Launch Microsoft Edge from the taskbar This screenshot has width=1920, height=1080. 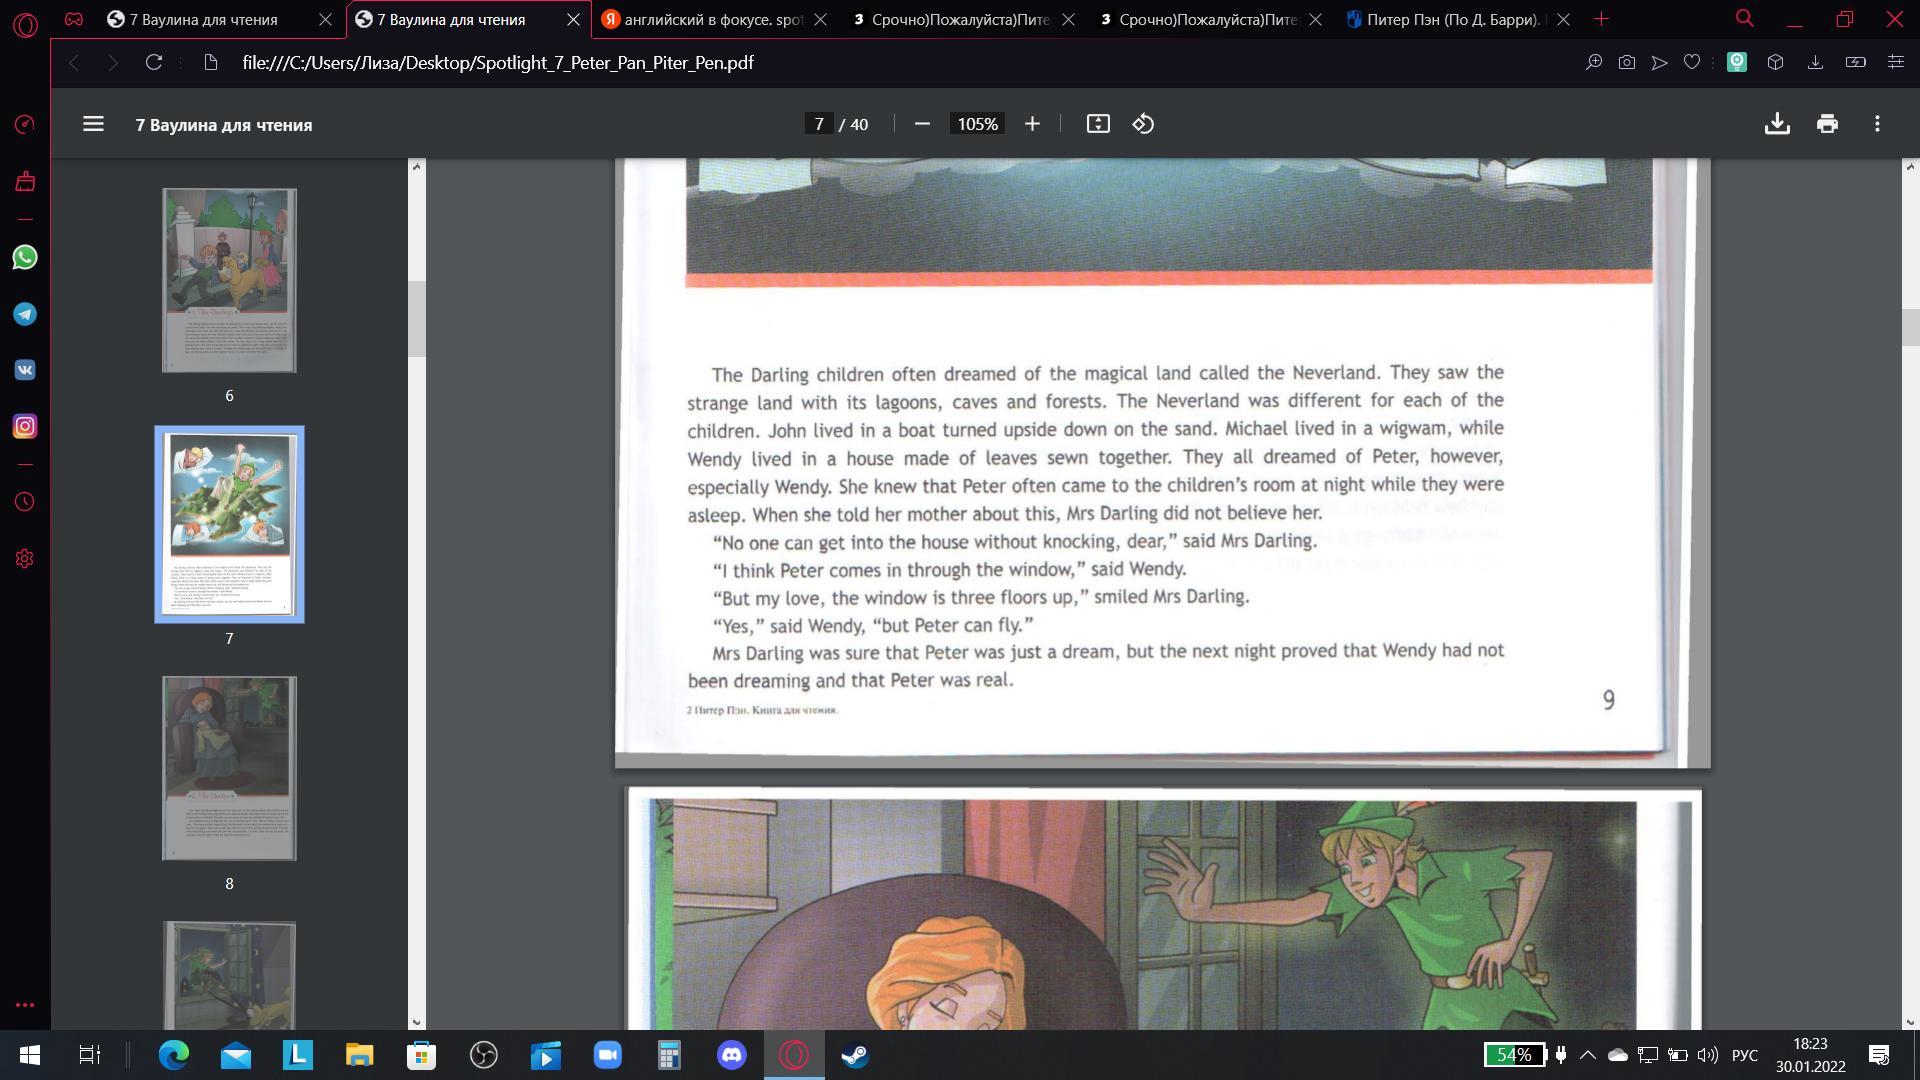[174, 1055]
